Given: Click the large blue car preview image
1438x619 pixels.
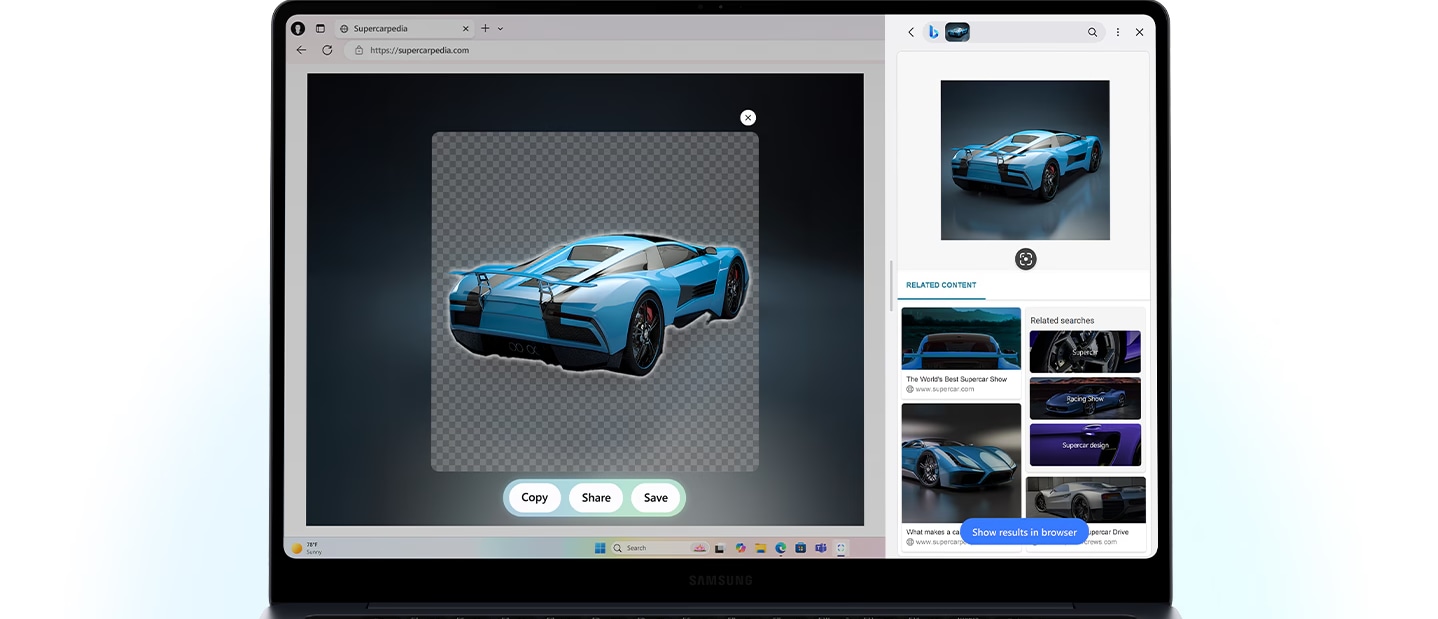Looking at the screenshot, I should pyautogui.click(x=1025, y=160).
